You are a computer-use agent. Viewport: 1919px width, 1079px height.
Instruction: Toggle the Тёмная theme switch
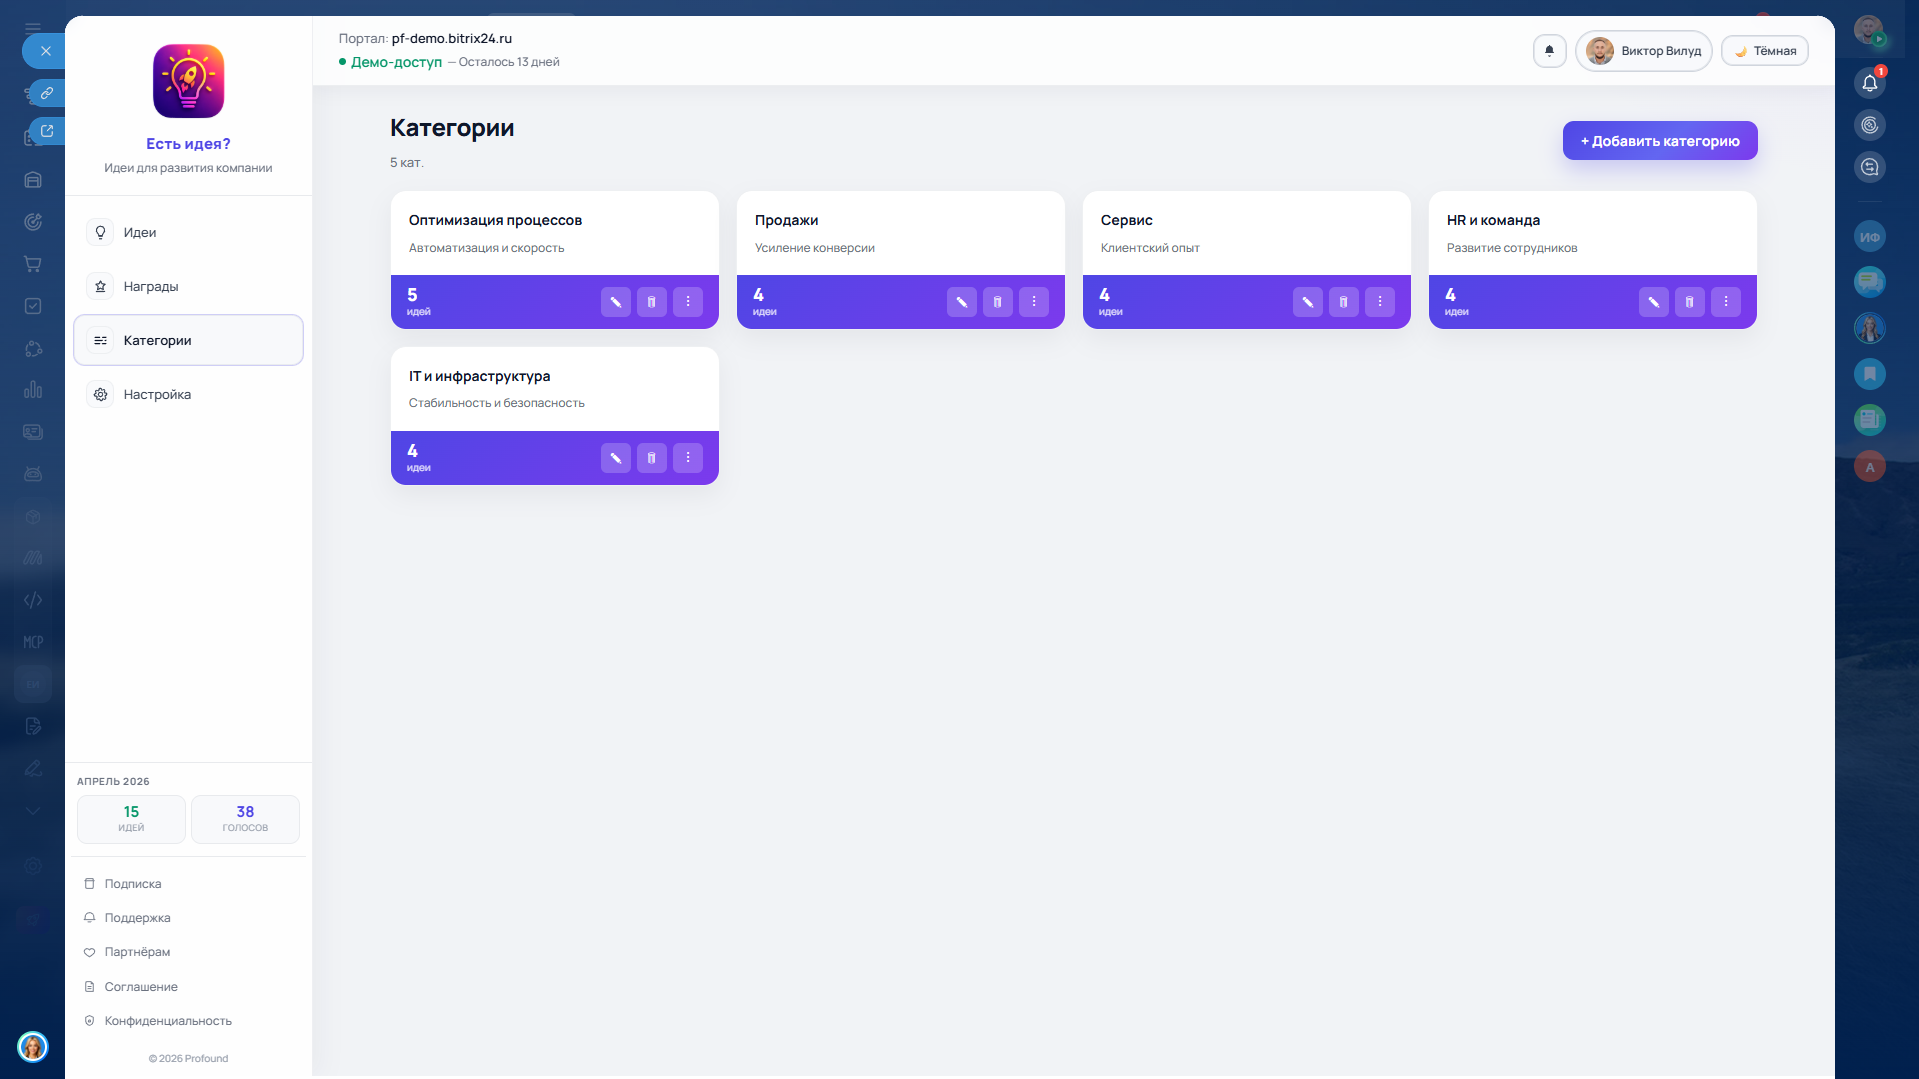tap(1765, 51)
